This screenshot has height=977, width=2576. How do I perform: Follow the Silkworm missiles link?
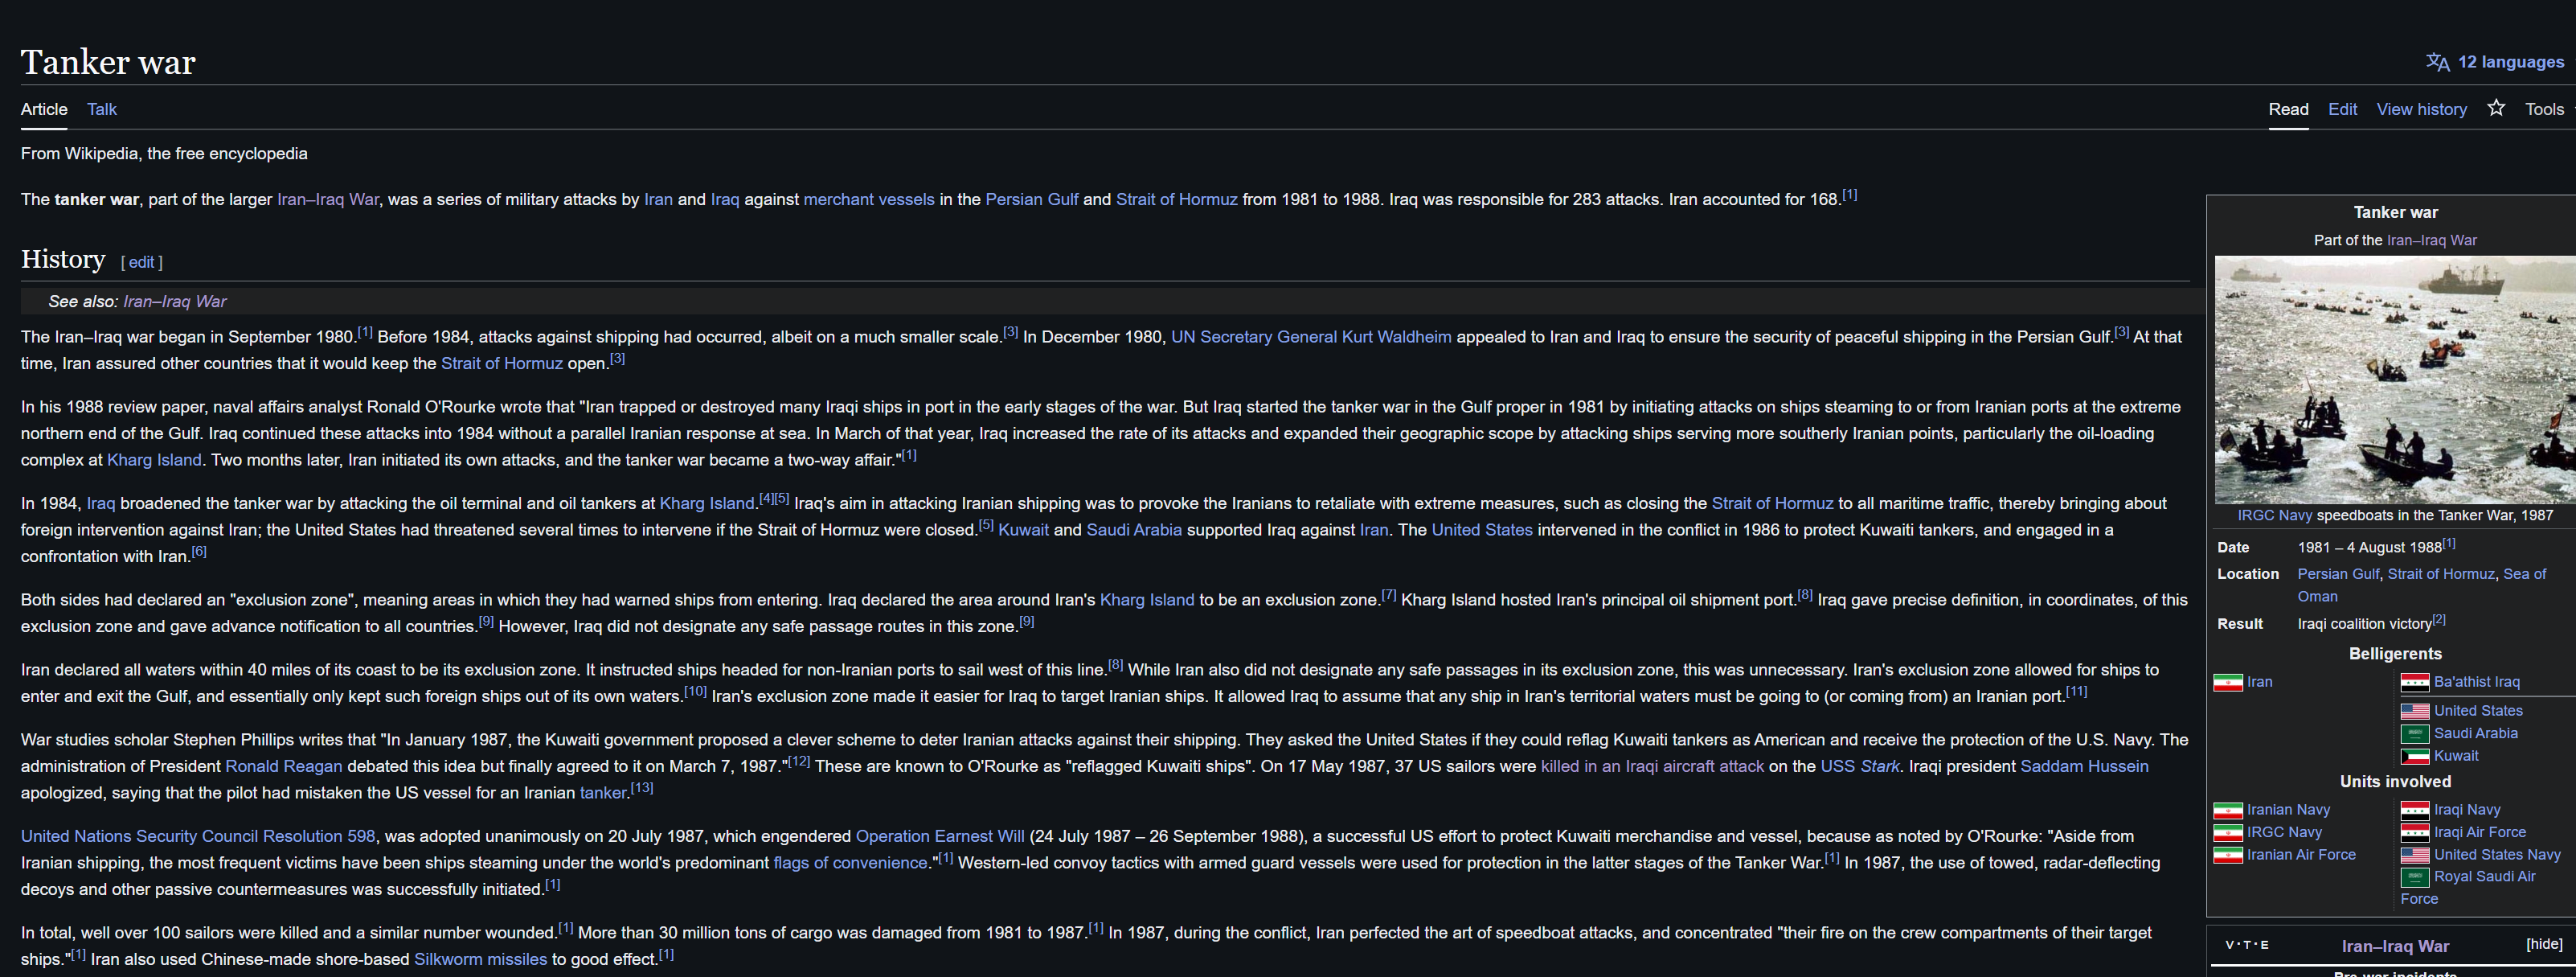click(x=480, y=959)
